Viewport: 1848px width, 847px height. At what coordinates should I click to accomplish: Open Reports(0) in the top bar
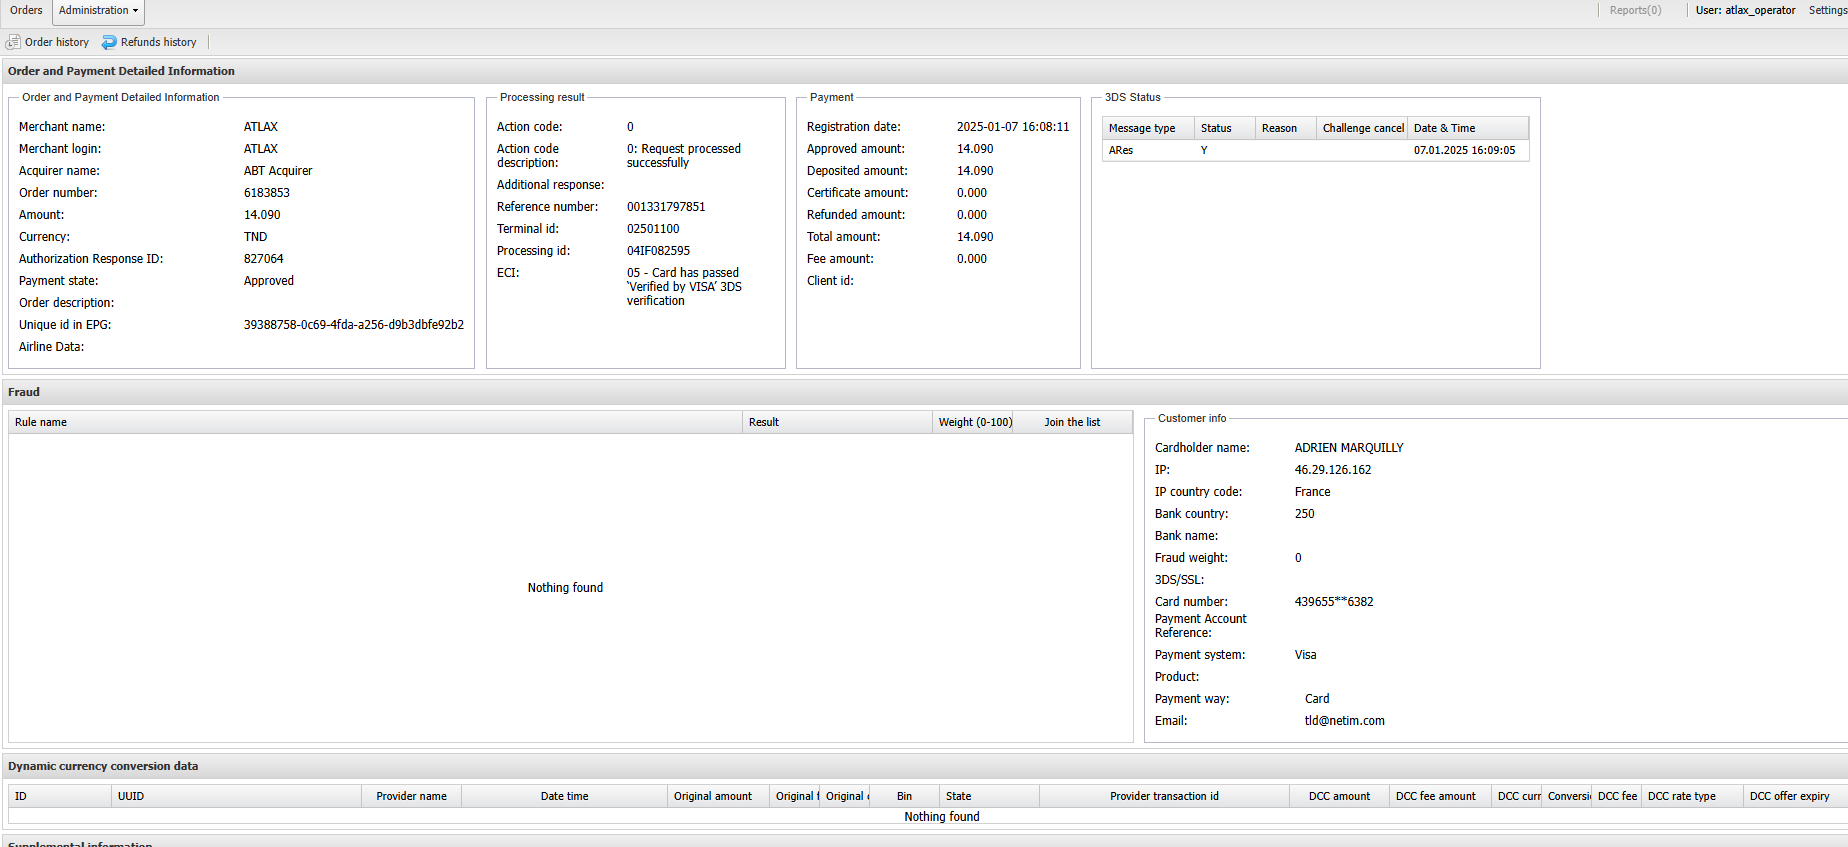[x=1635, y=11]
